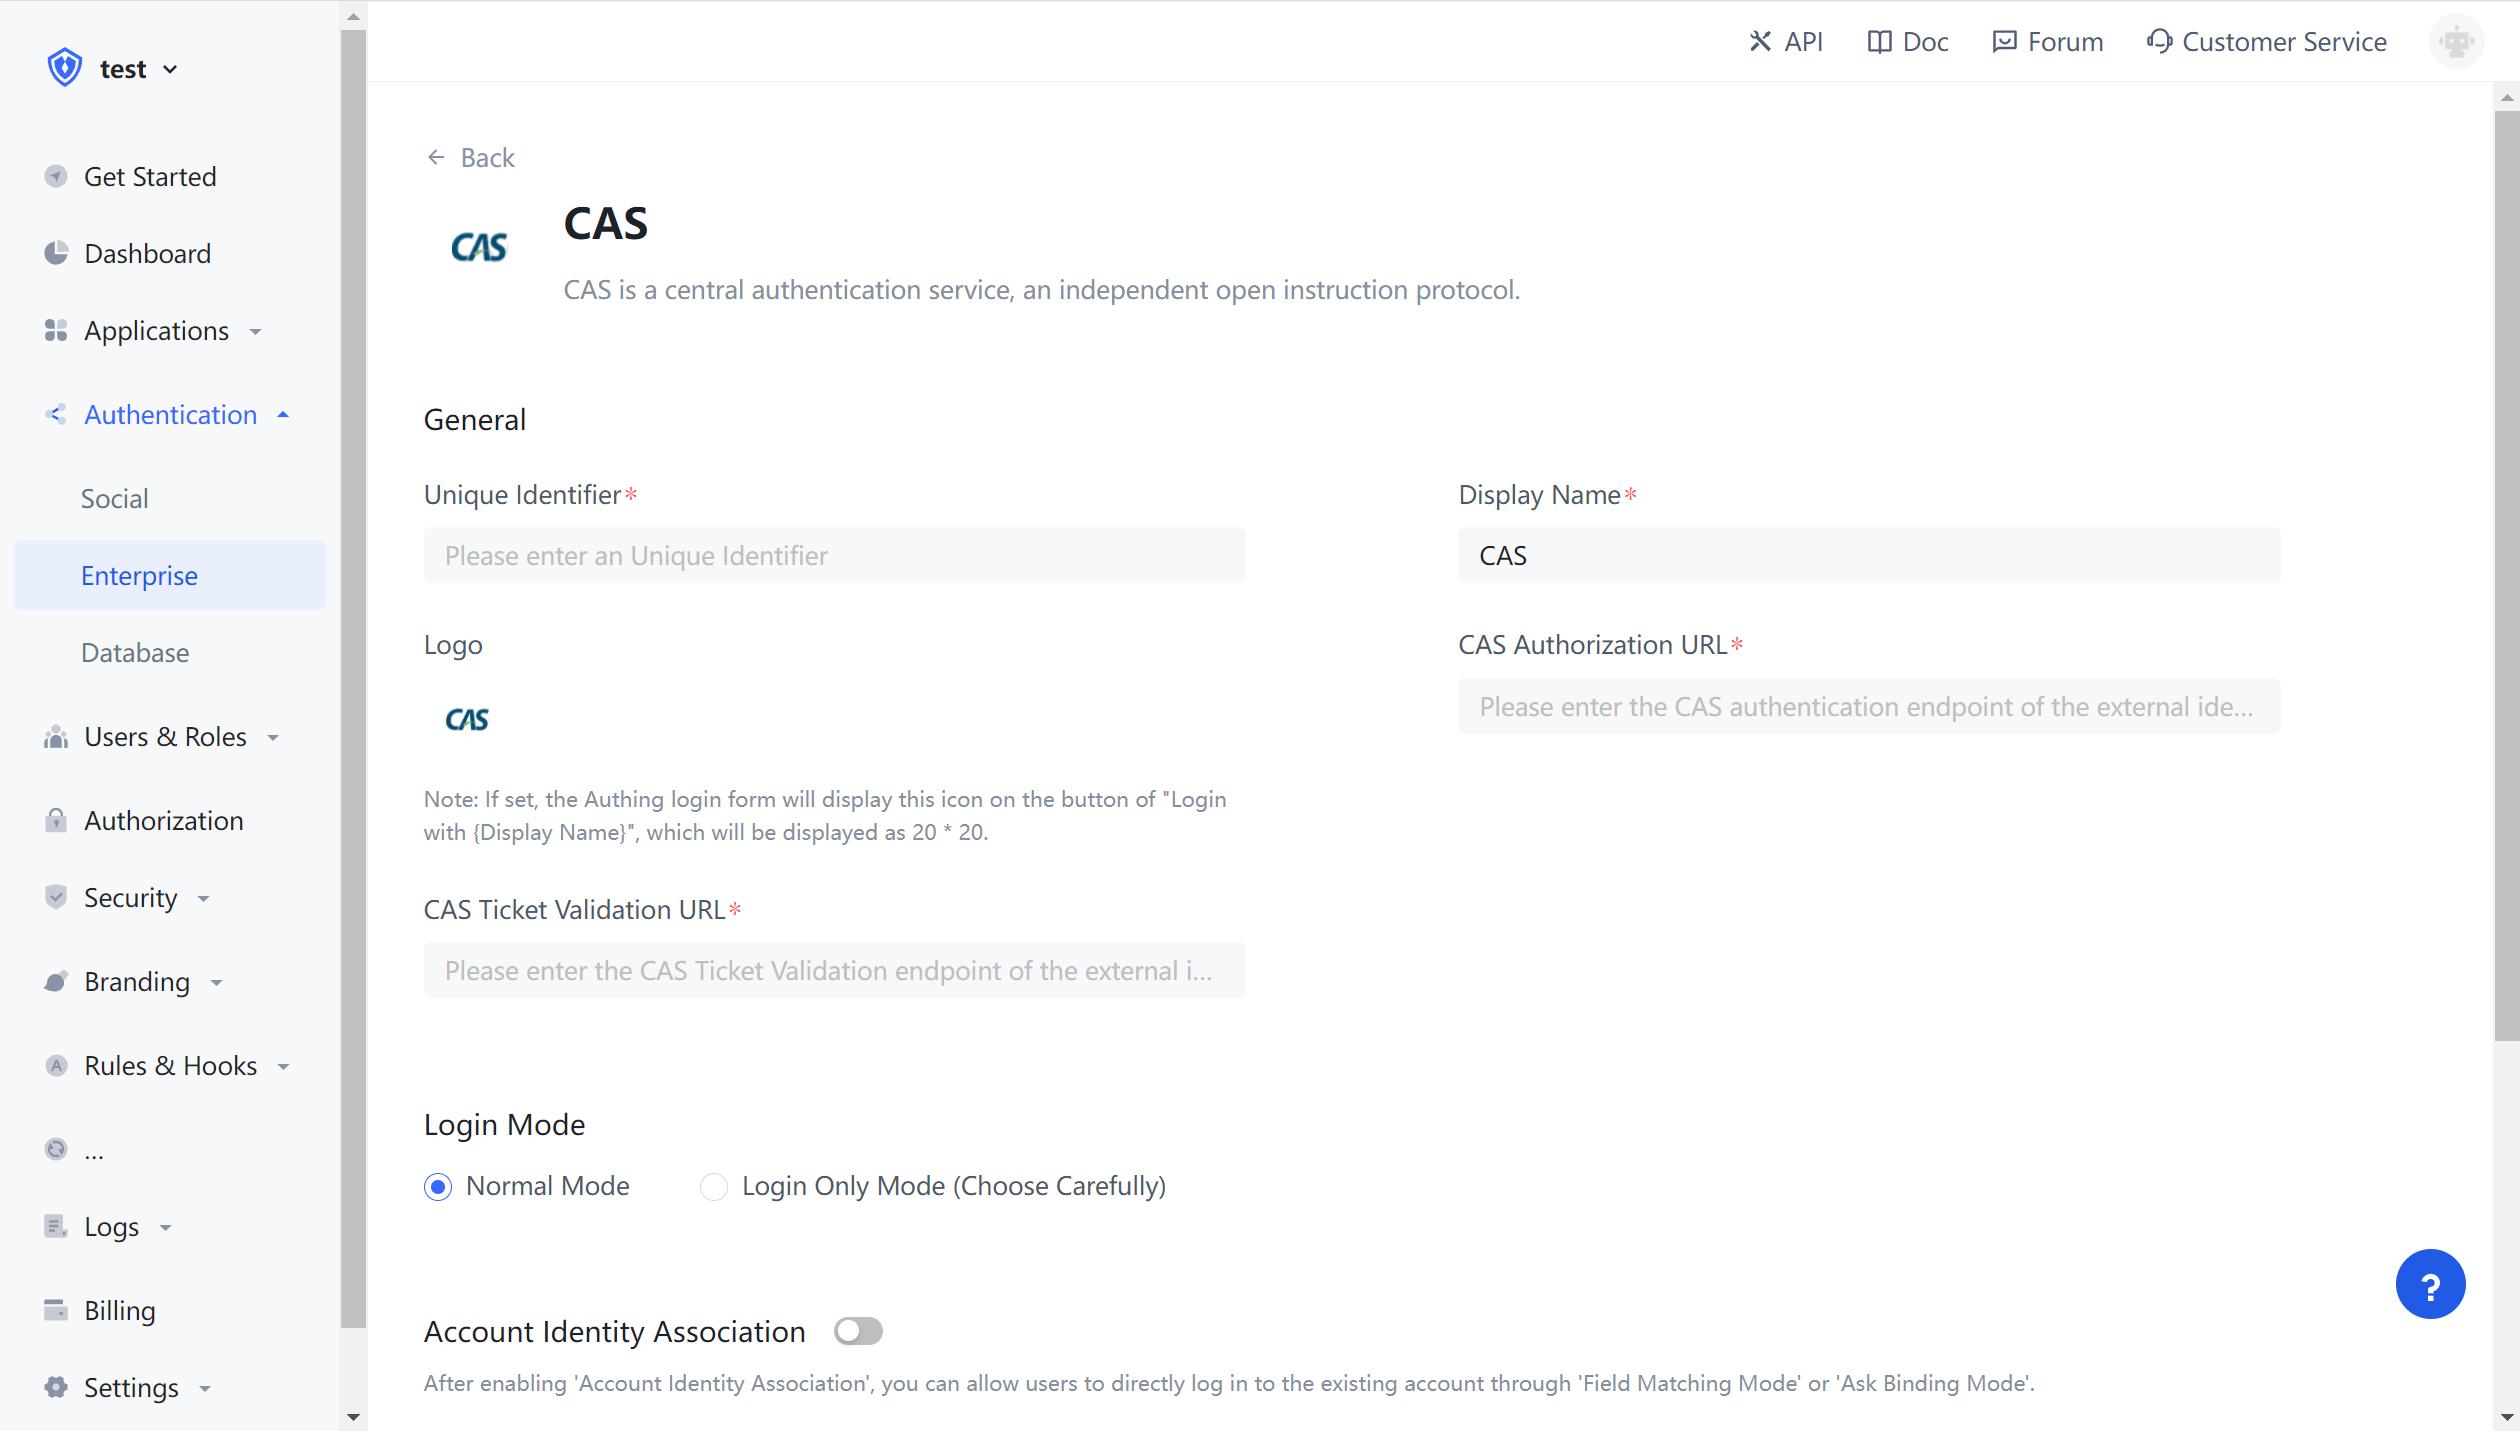Open the Dashboard sidebar section
This screenshot has height=1431, width=2520.
[148, 253]
